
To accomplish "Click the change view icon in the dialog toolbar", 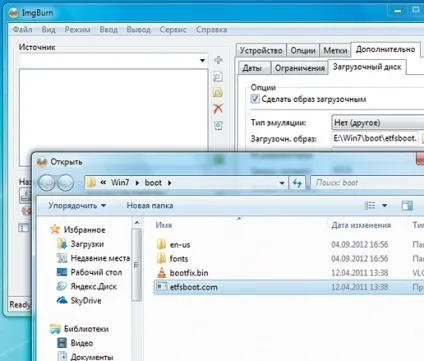I will tap(370, 206).
